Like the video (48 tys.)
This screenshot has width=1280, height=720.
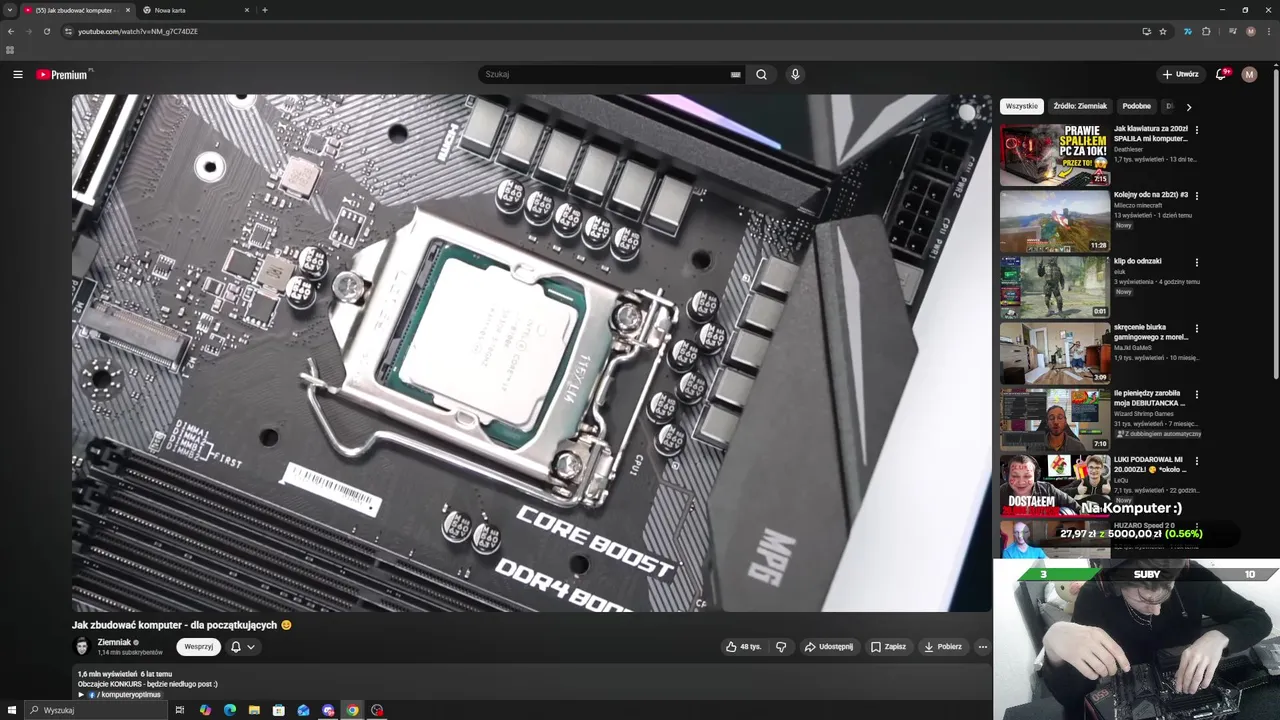pyautogui.click(x=743, y=647)
